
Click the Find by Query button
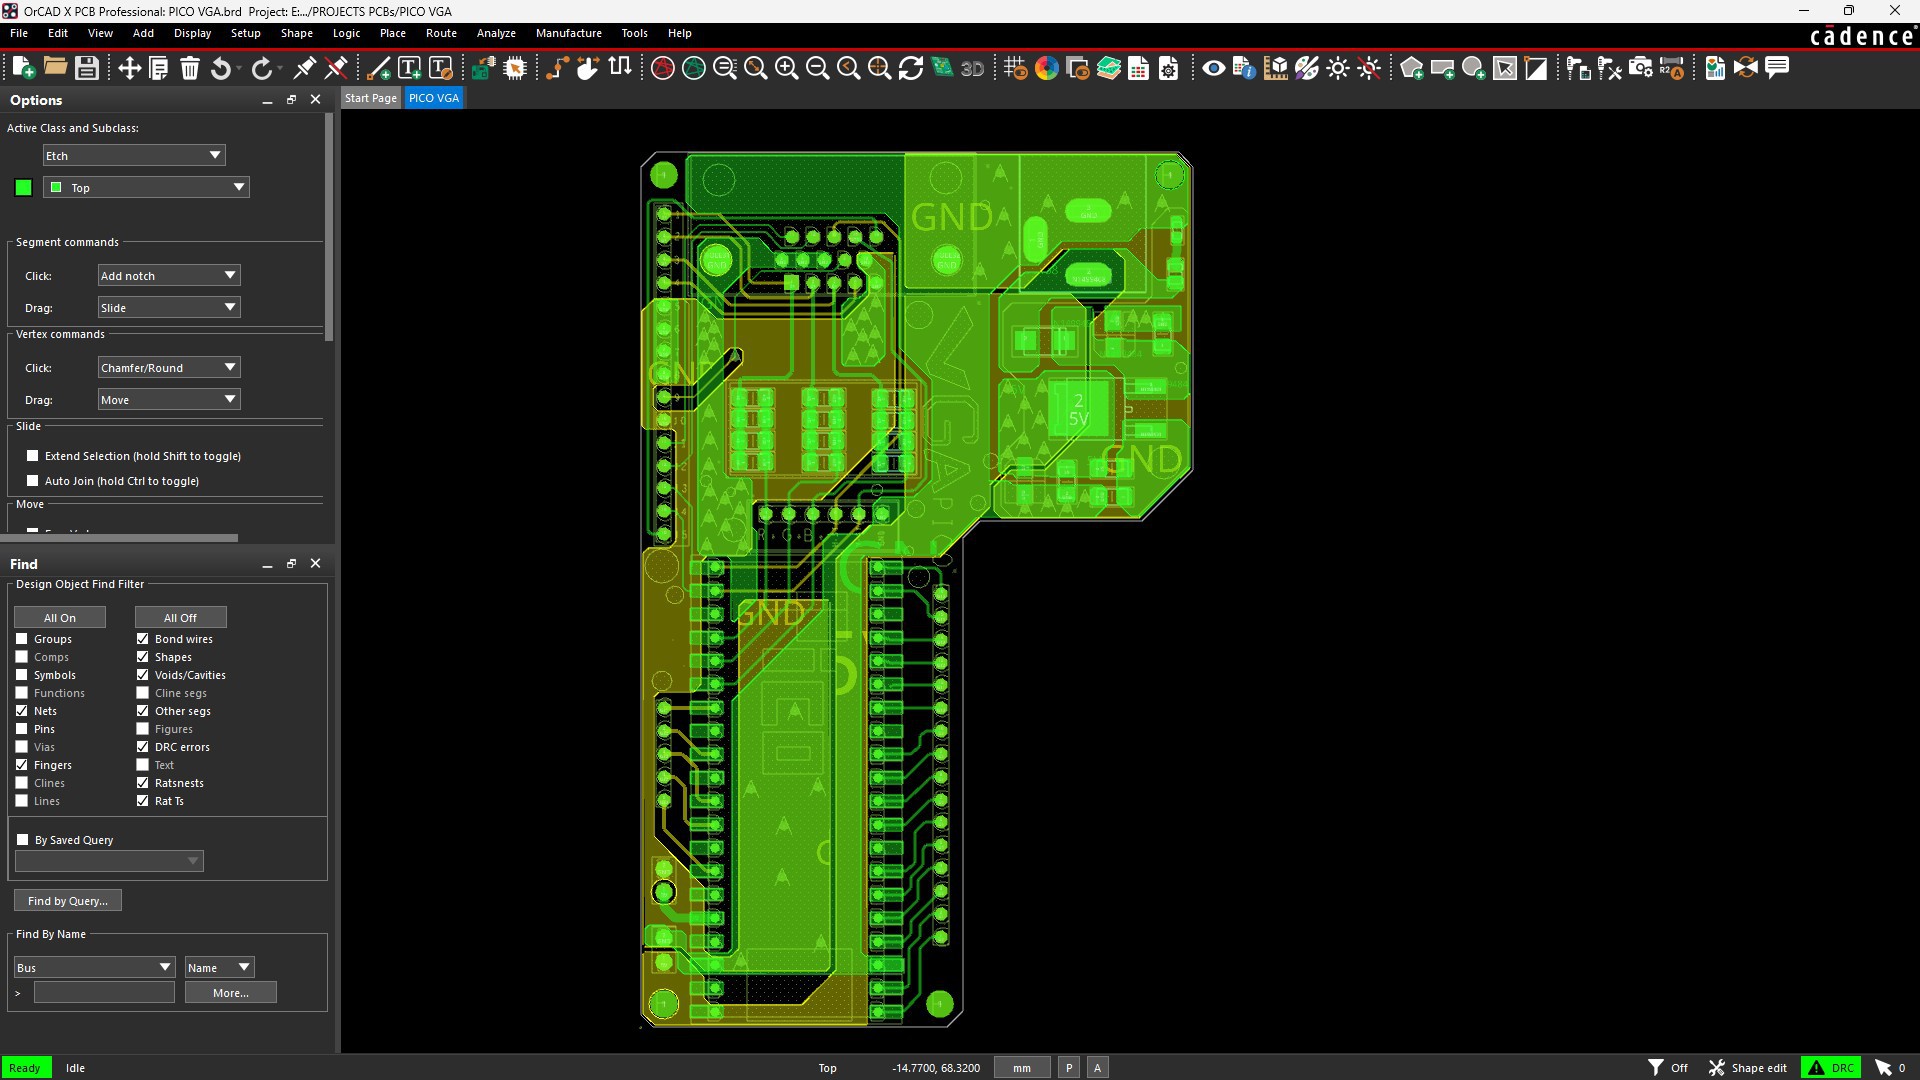pyautogui.click(x=68, y=901)
